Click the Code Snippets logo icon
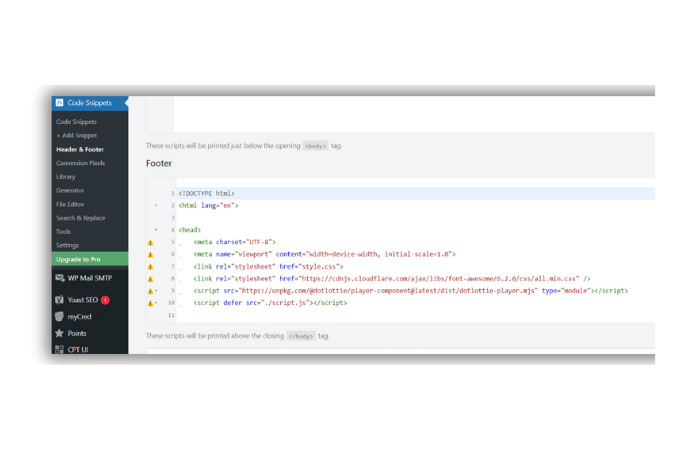Screen dimensions: 700x450 tap(59, 103)
